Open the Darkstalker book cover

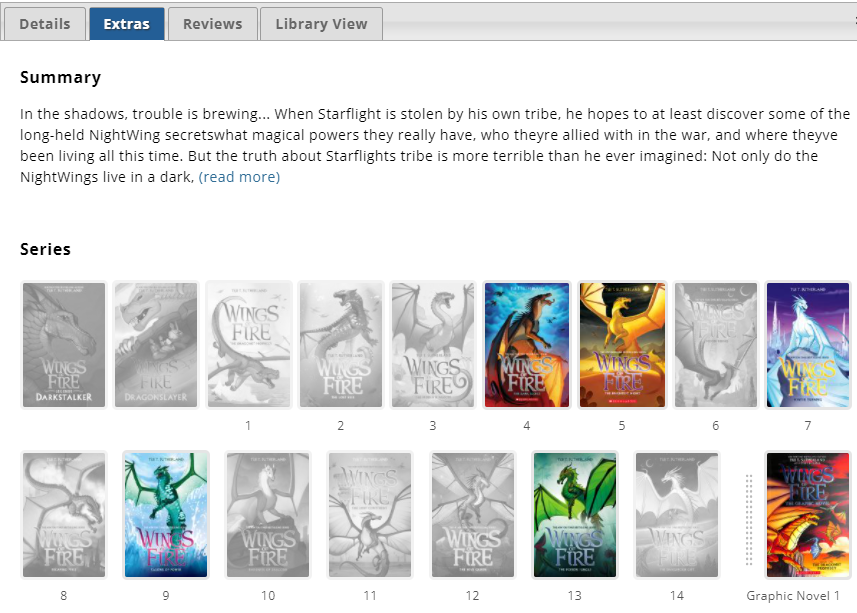[64, 345]
